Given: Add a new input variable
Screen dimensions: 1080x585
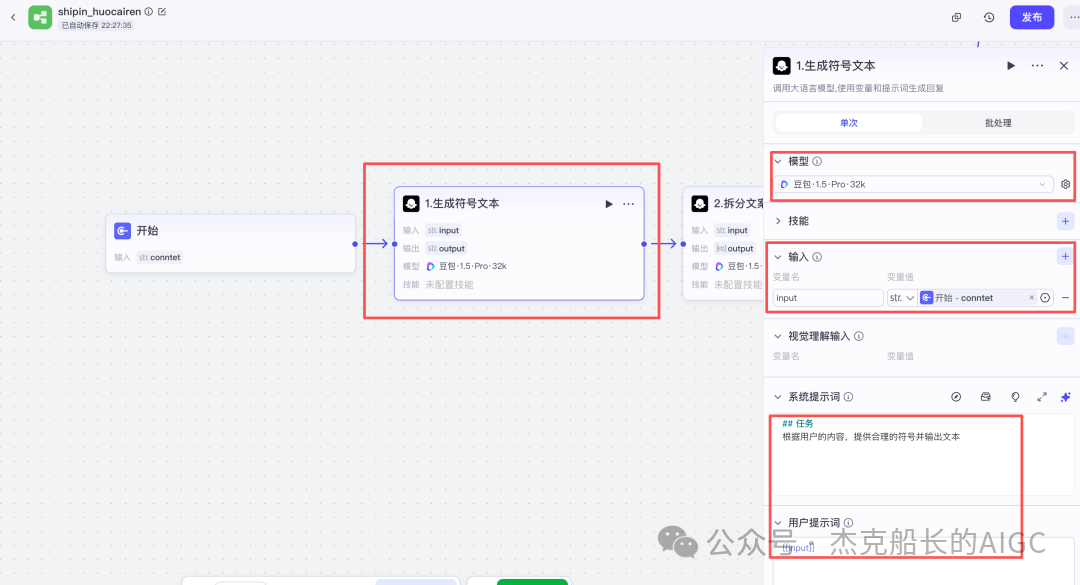Looking at the screenshot, I should click(x=1065, y=256).
